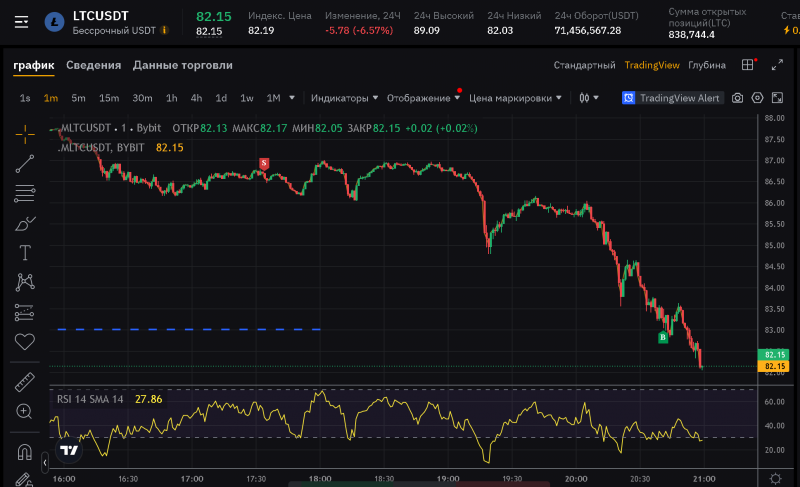Click the Litecoin coin logo
800x487 pixels.
pos(55,22)
